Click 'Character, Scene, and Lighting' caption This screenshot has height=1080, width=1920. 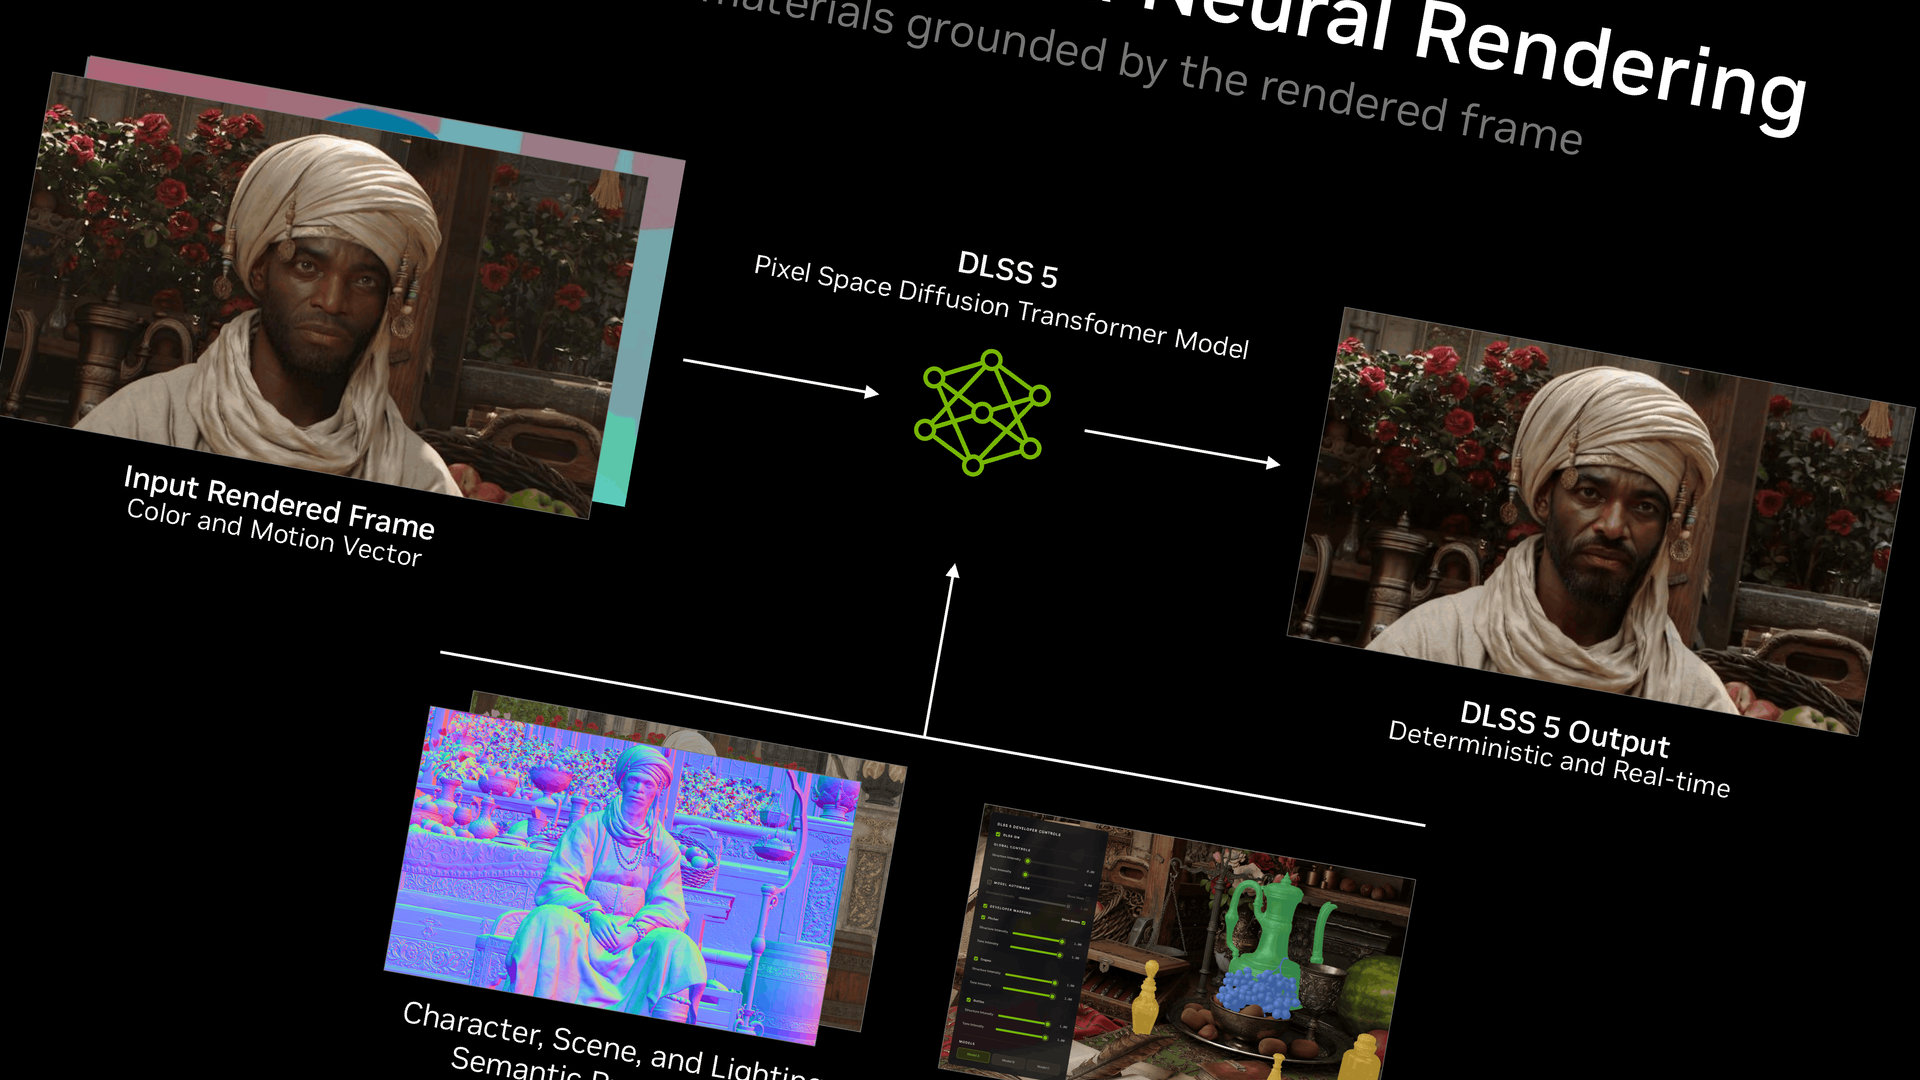(x=612, y=1040)
